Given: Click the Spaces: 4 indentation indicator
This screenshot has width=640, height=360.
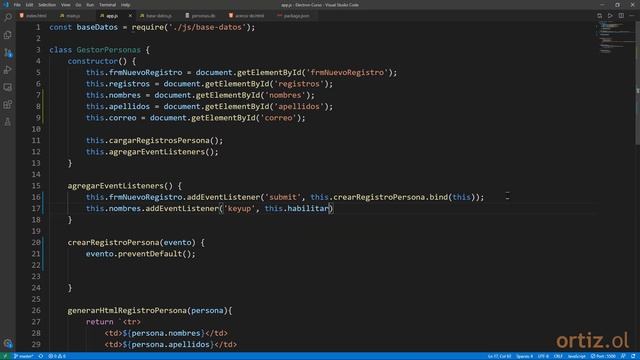Looking at the screenshot, I should tap(524, 356).
